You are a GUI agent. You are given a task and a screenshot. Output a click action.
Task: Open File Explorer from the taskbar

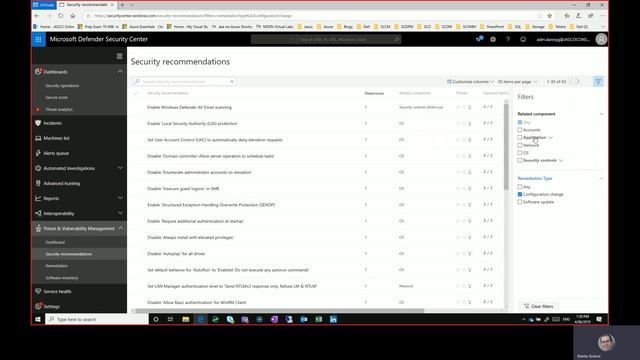click(186, 319)
